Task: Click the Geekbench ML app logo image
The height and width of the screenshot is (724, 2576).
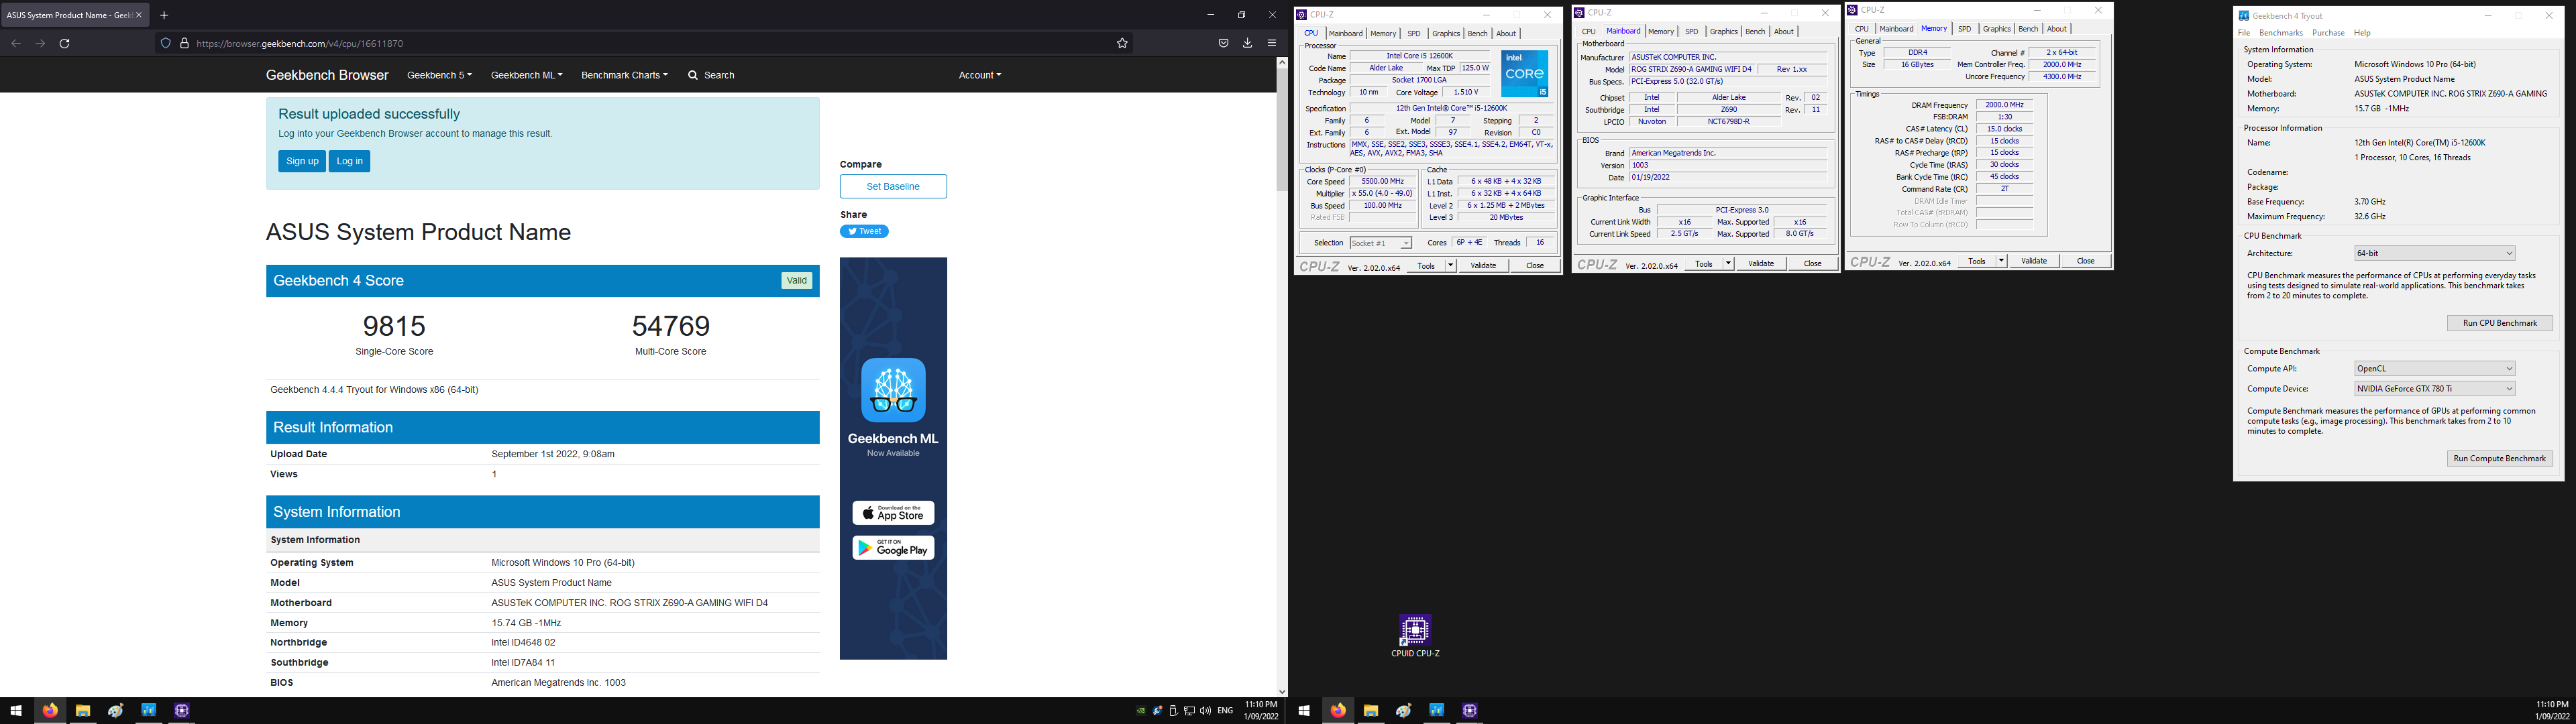Action: 893,390
